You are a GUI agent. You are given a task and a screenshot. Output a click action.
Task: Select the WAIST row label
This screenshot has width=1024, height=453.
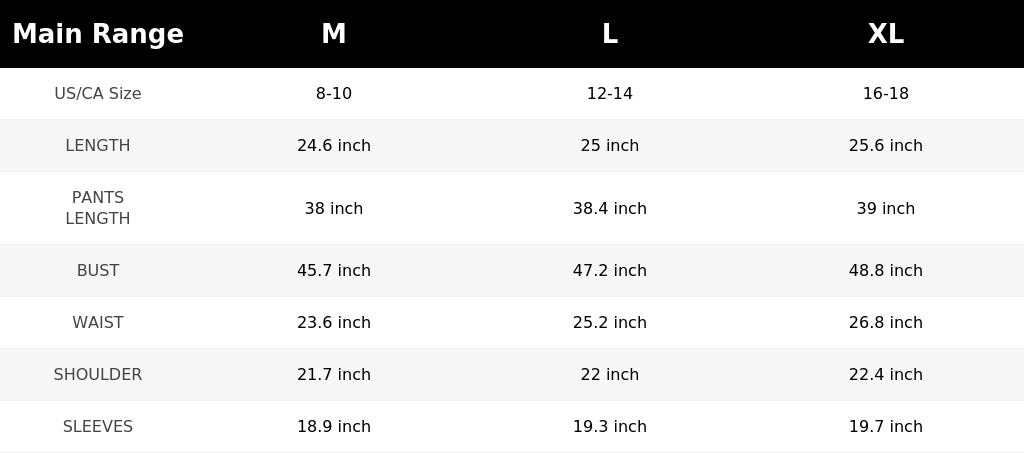click(x=98, y=322)
